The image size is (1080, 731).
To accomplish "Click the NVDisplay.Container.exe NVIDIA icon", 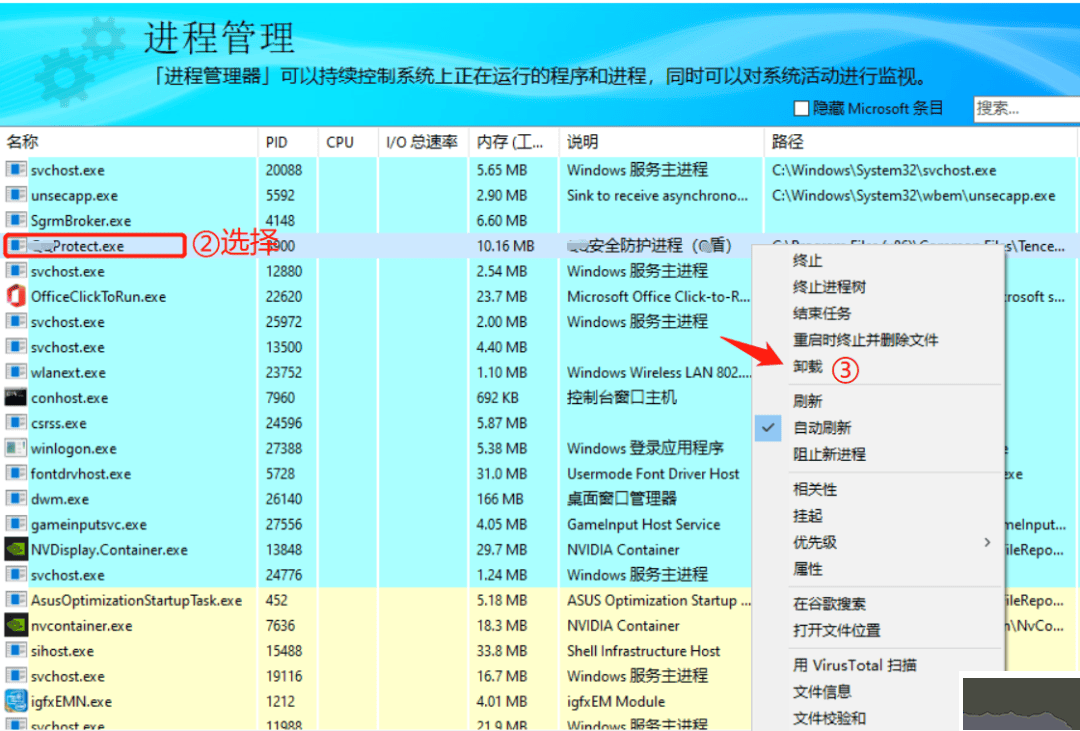I will [x=16, y=549].
